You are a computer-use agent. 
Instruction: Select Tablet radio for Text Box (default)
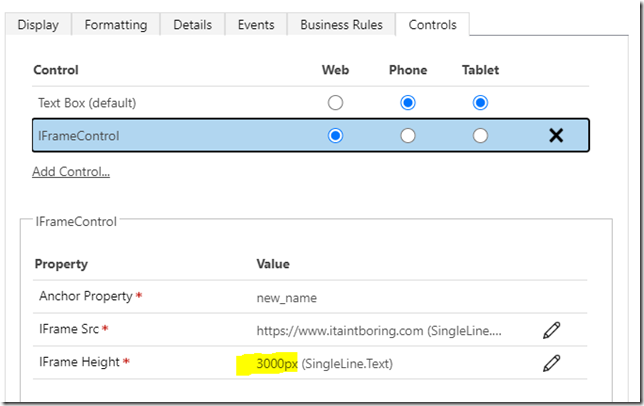[x=480, y=102]
